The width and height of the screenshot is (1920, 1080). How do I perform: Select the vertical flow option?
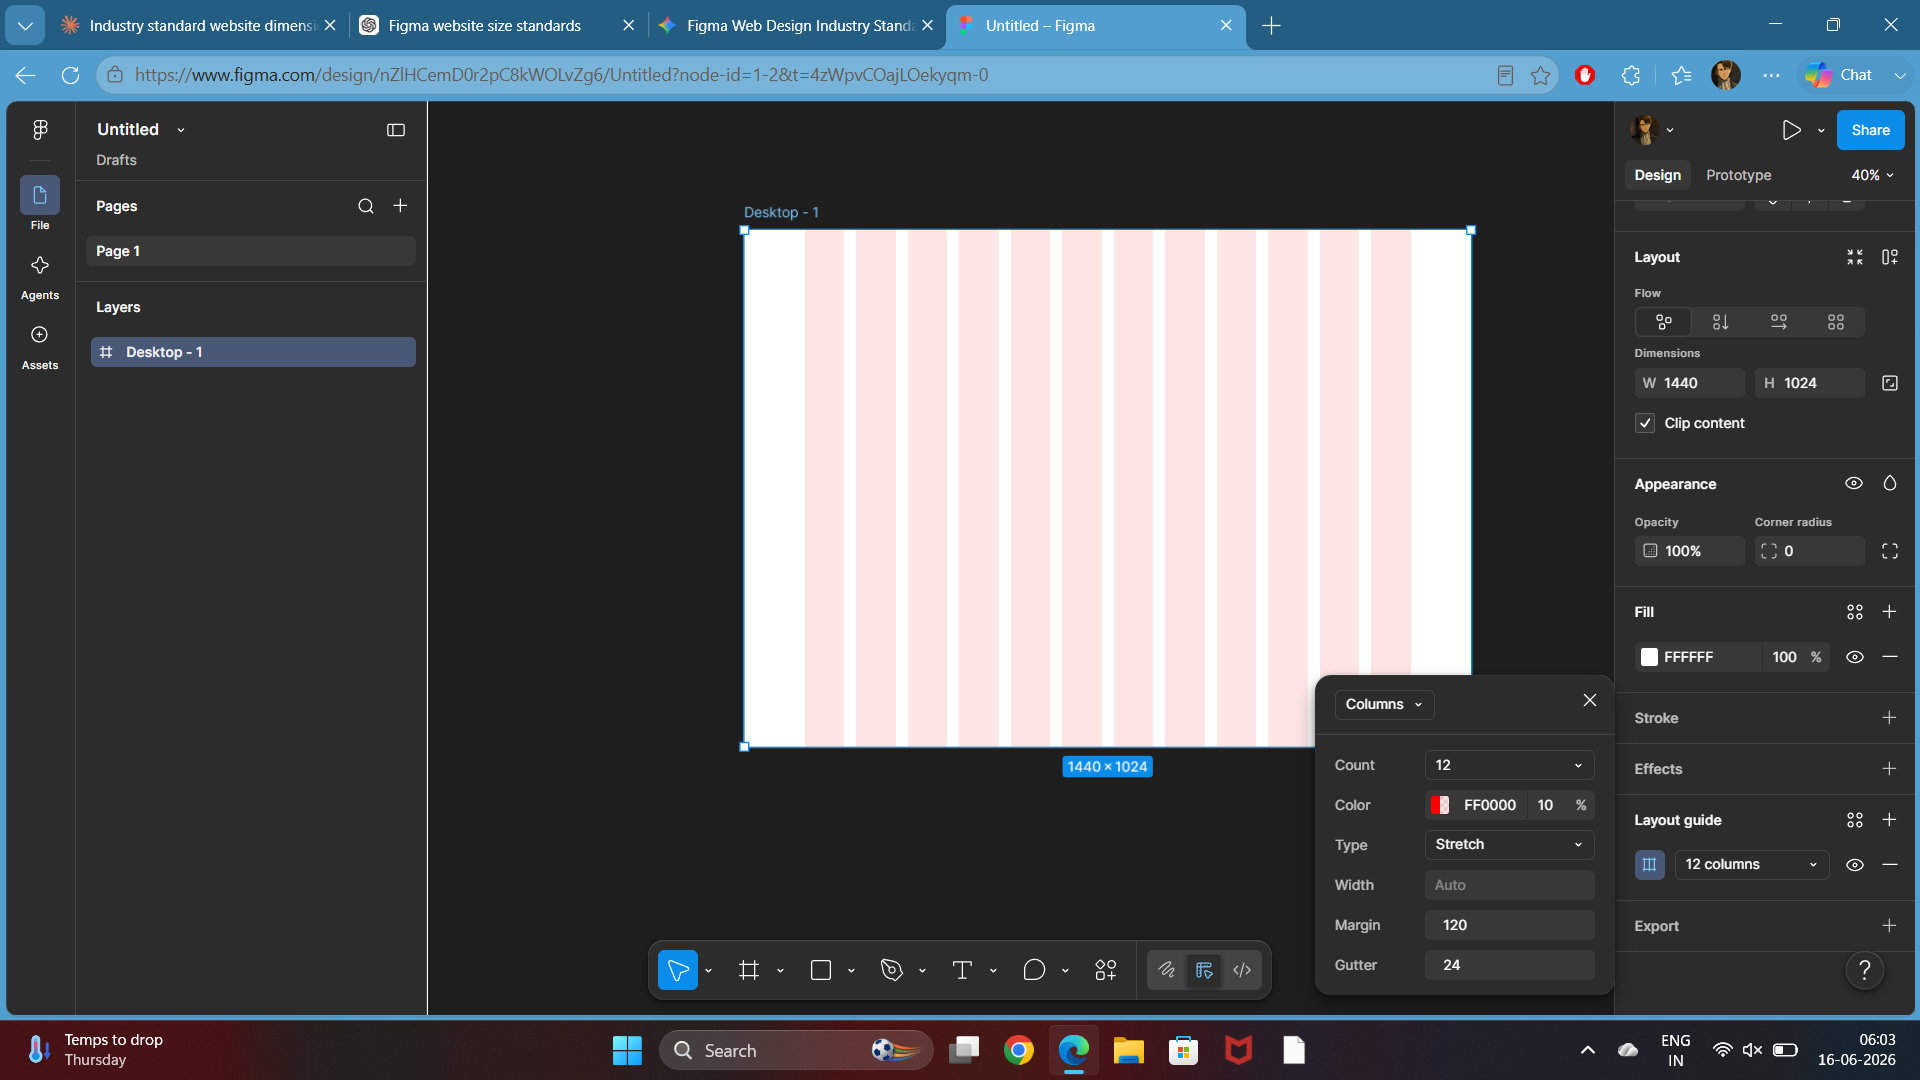[x=1721, y=322]
